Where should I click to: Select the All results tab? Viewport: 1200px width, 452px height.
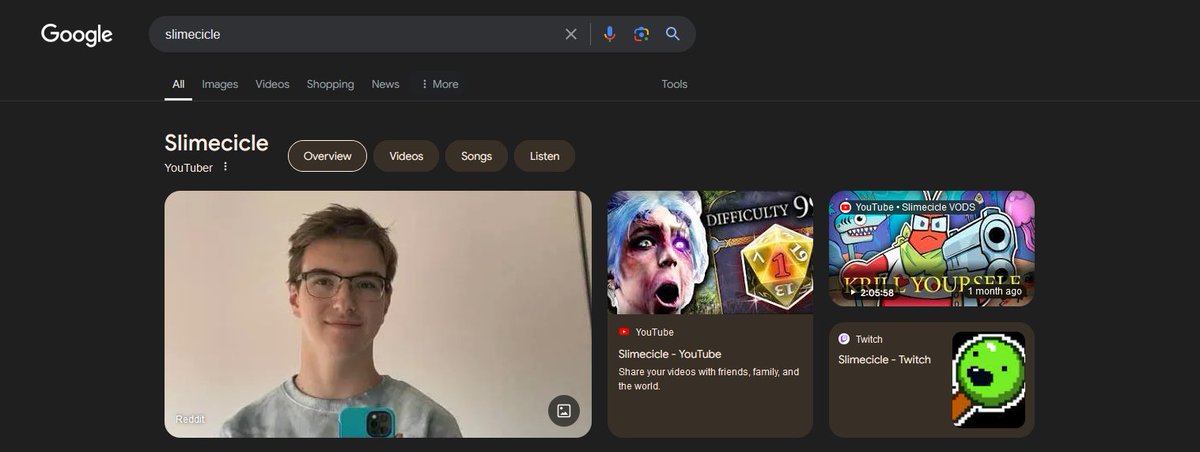pyautogui.click(x=178, y=84)
